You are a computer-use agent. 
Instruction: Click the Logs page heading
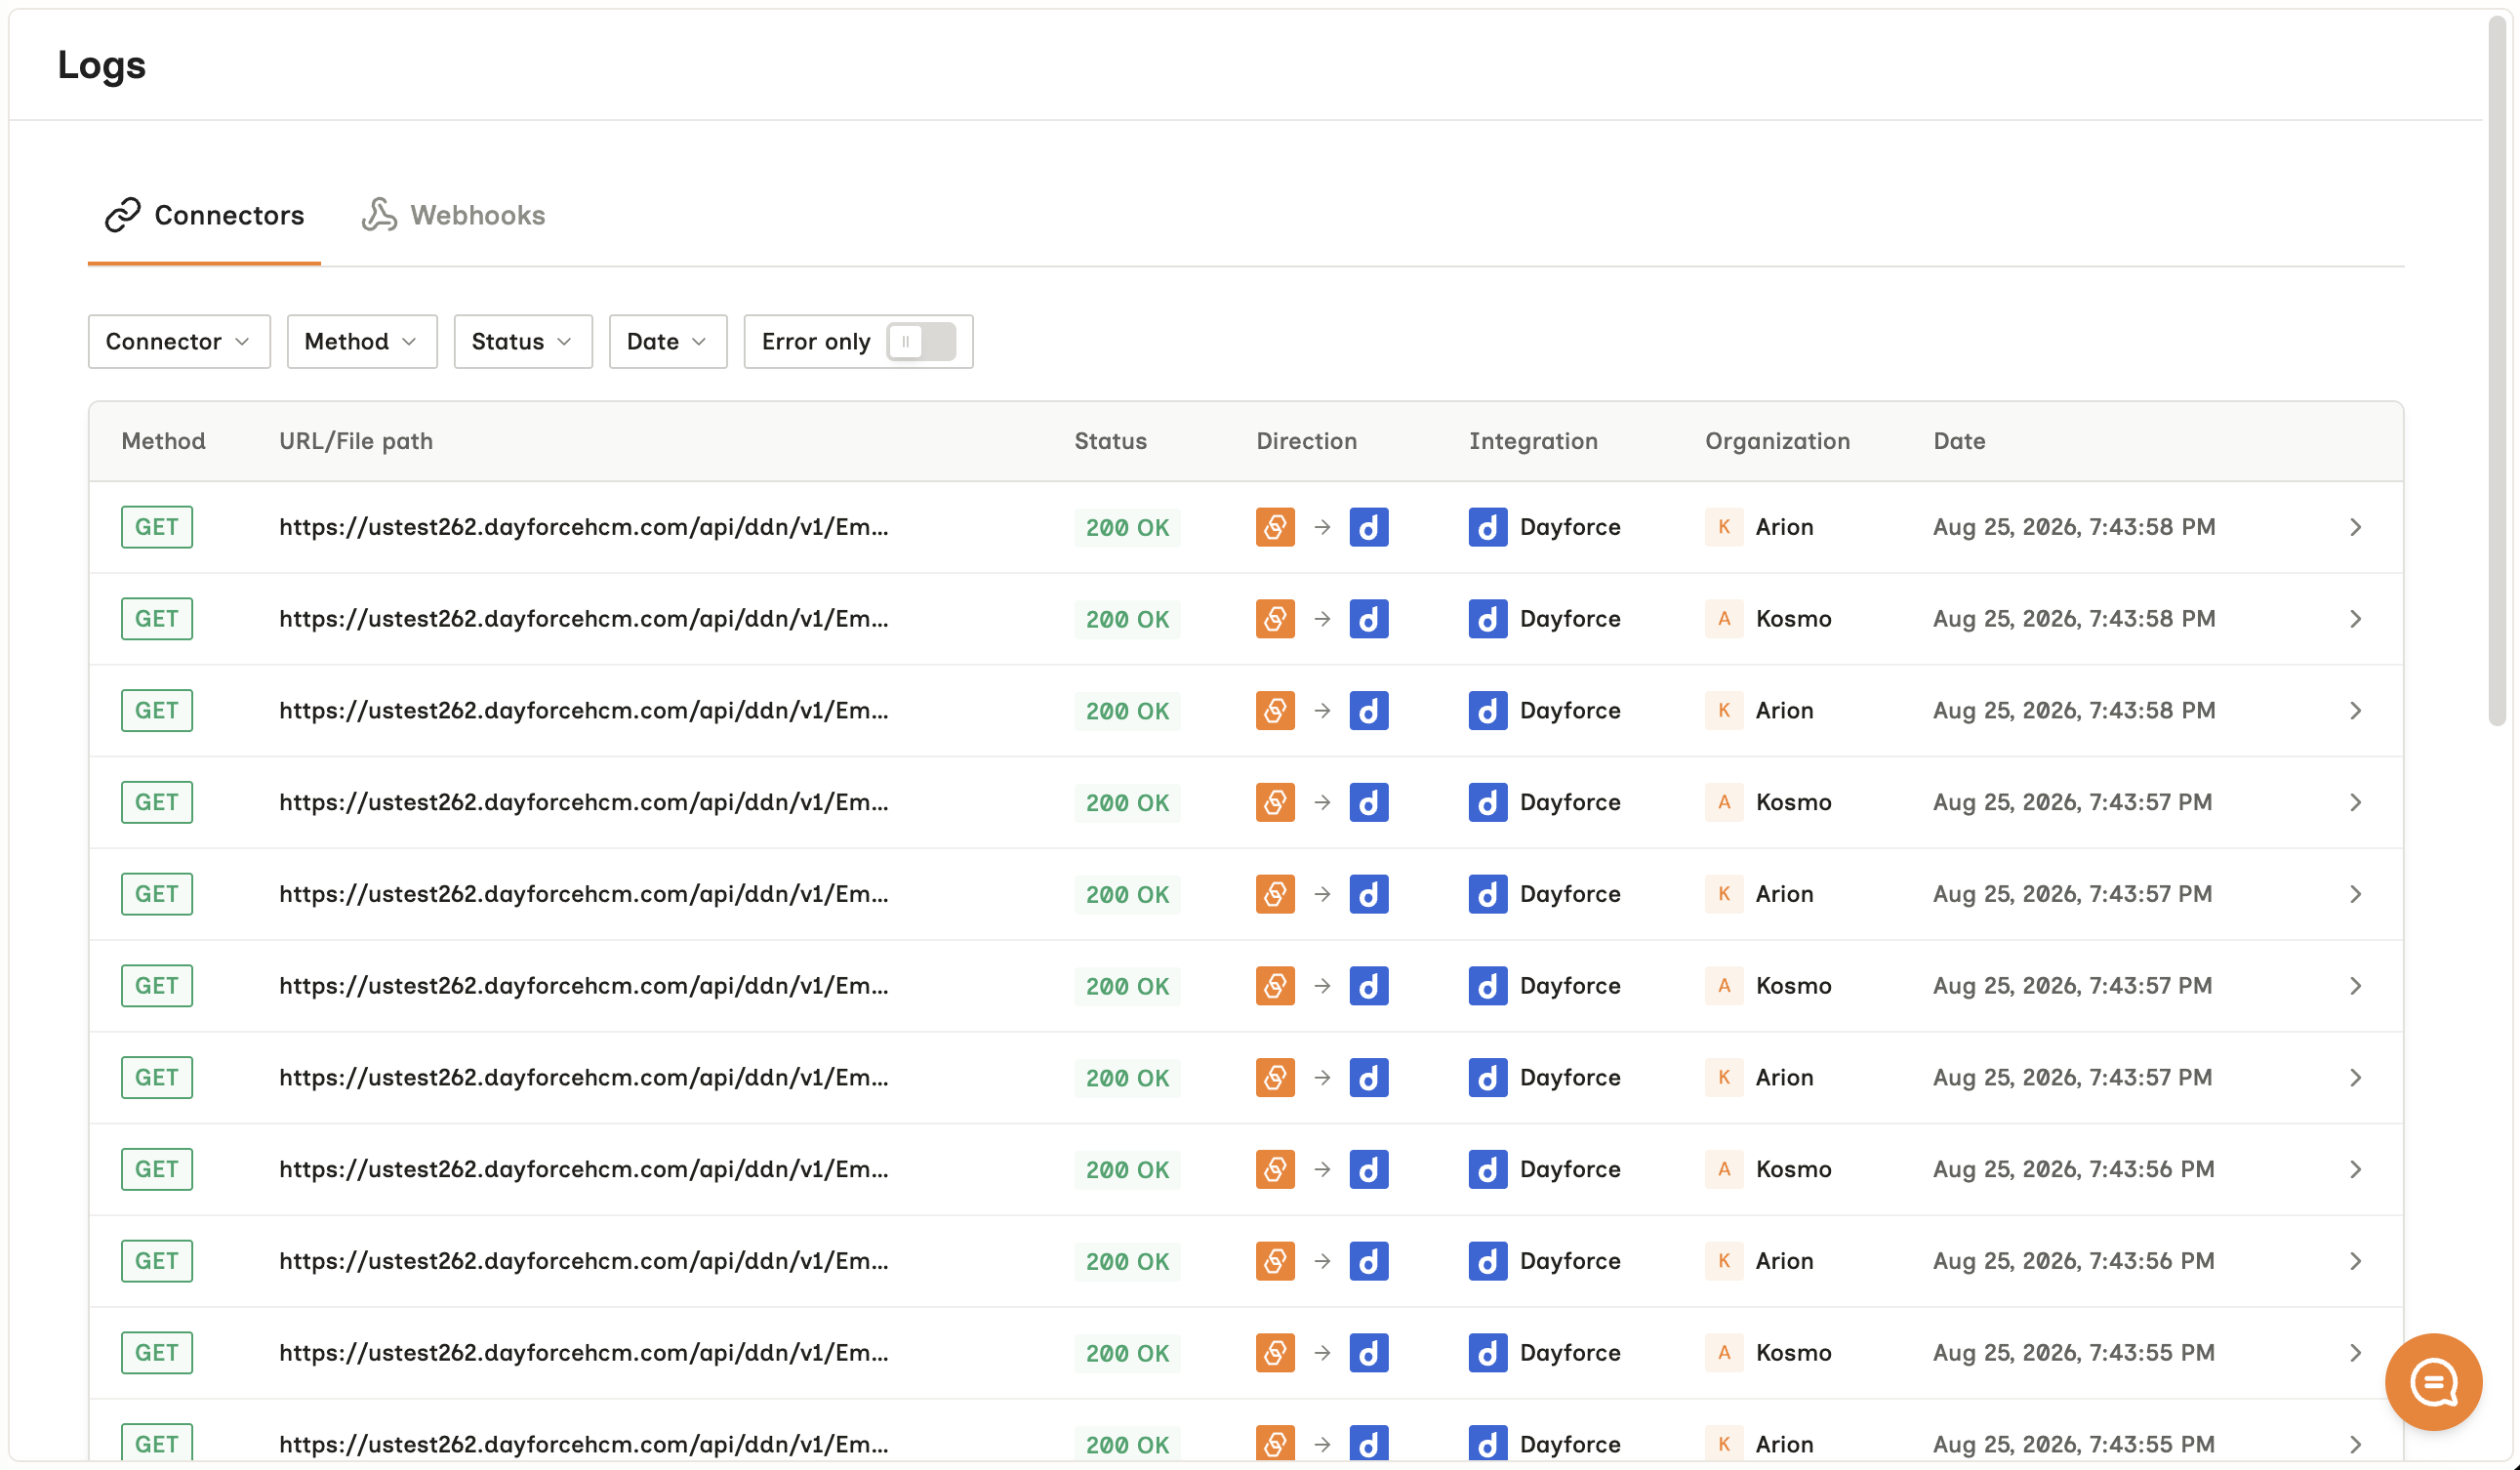102,65
